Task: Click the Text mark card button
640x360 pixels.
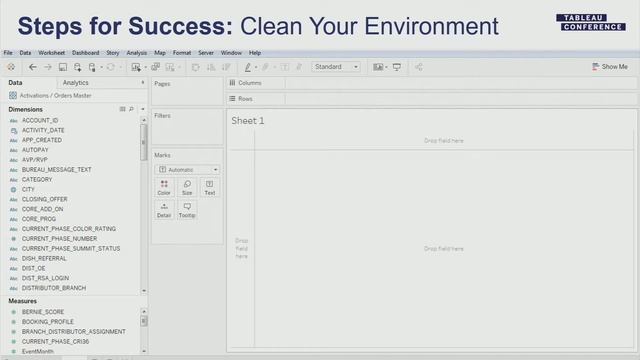Action: (210, 188)
